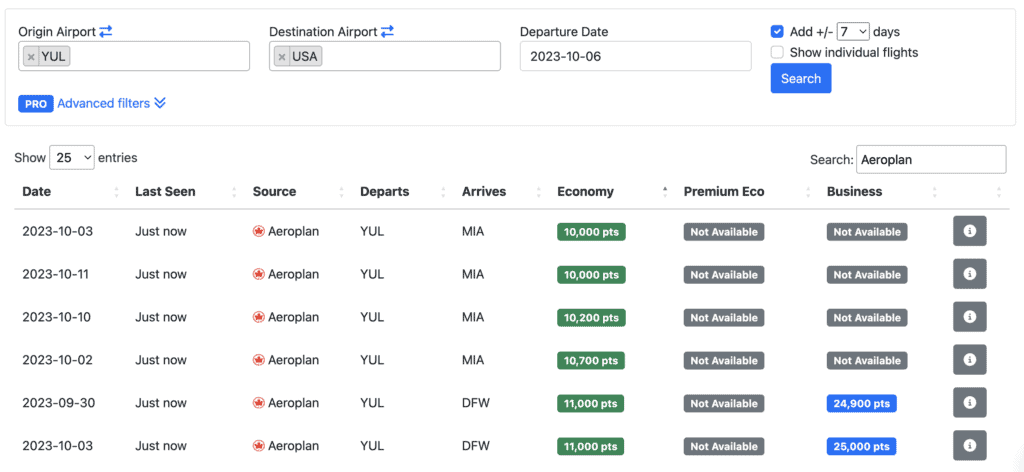
Task: Click the 24,900 pts Business badge
Action: pos(861,403)
